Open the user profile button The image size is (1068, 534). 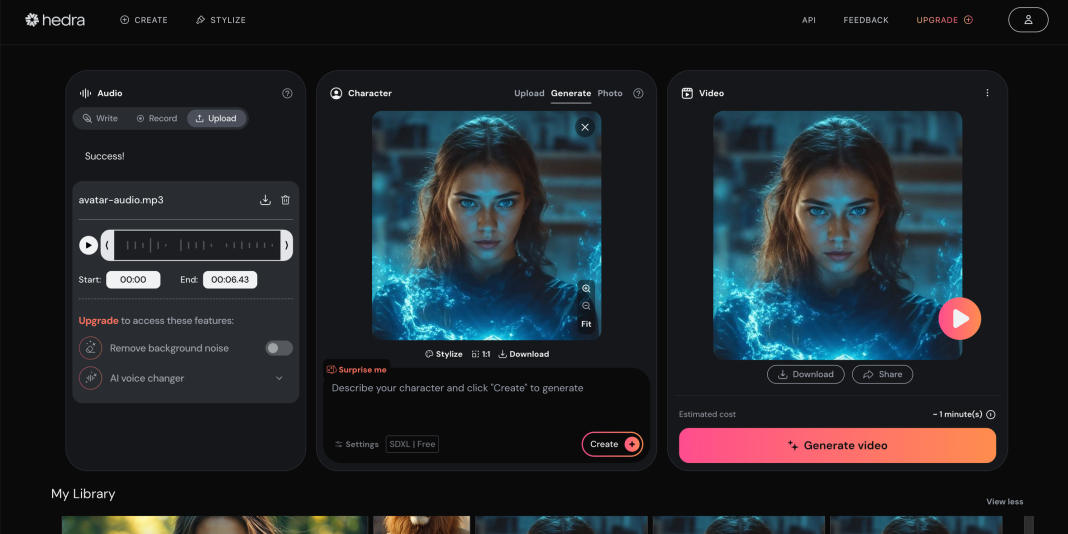tap(1028, 20)
